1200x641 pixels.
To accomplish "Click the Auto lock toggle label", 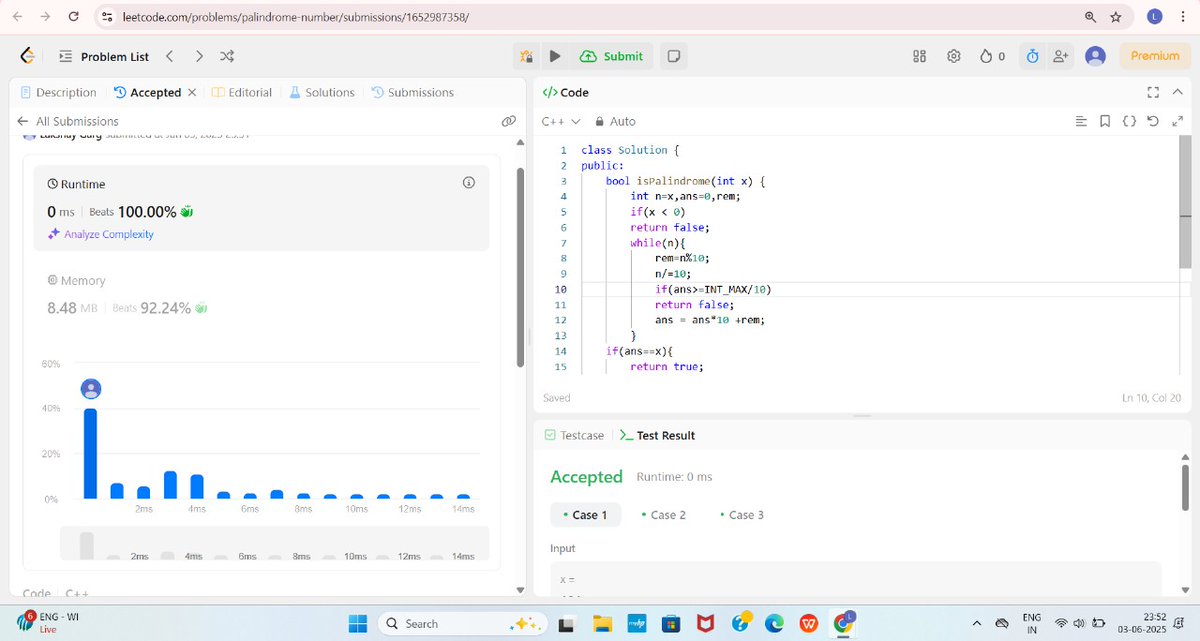I will [x=615, y=121].
